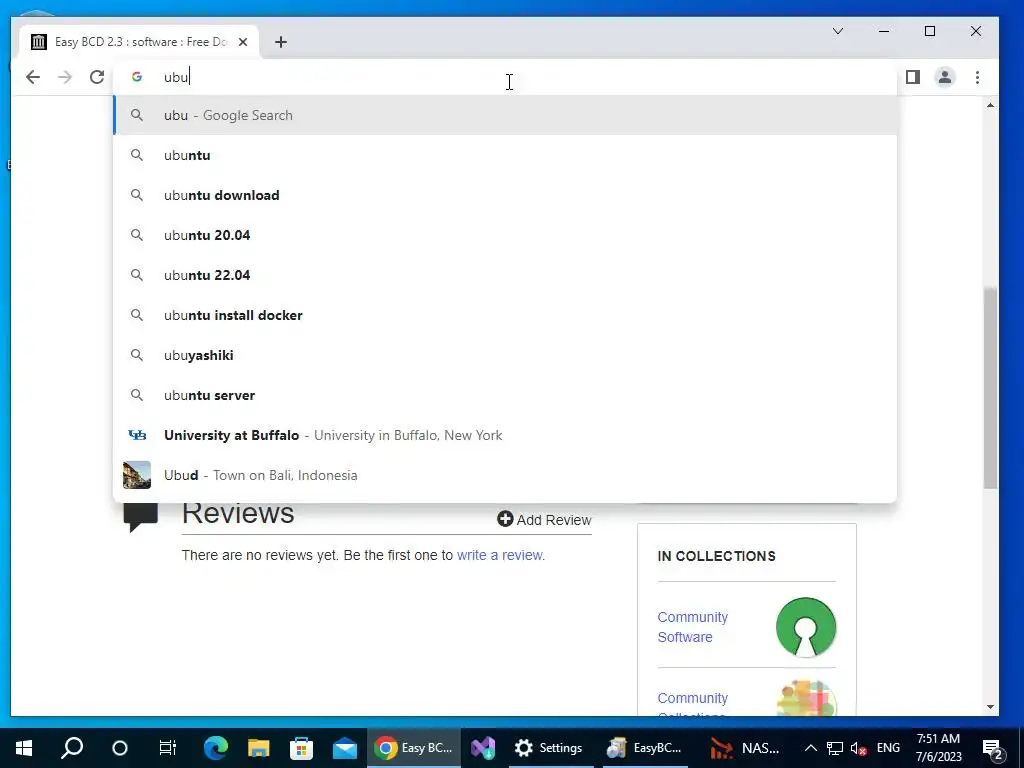
Task: Open the Chrome profile avatar
Action: click(x=944, y=77)
